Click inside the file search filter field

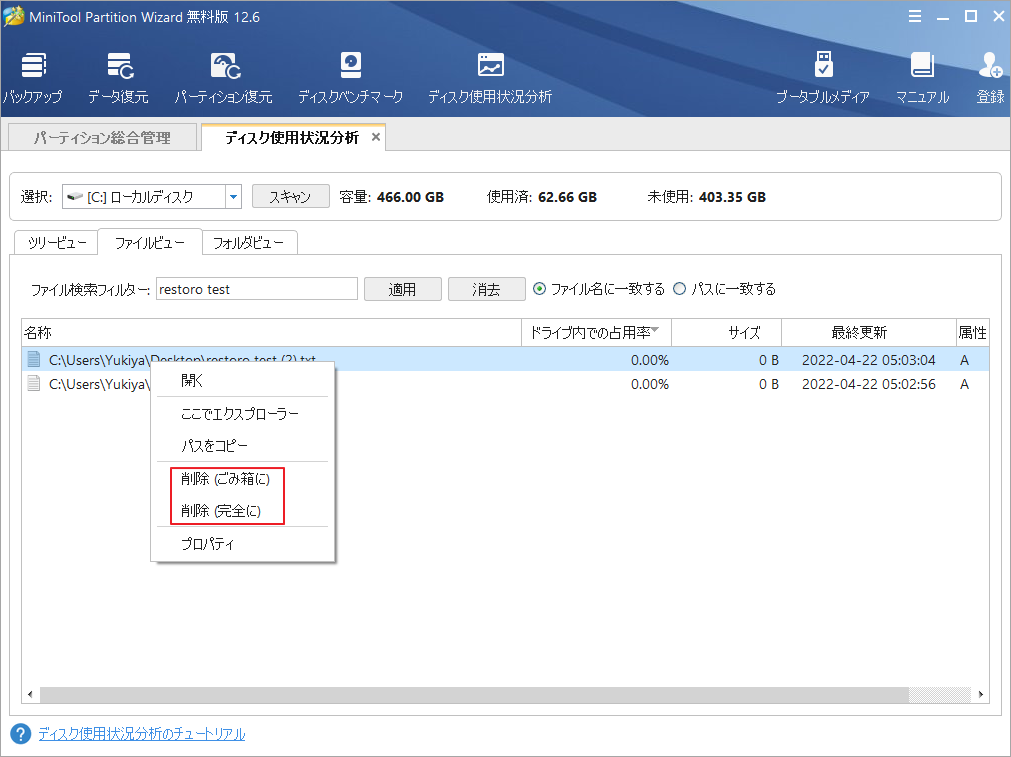coord(256,288)
